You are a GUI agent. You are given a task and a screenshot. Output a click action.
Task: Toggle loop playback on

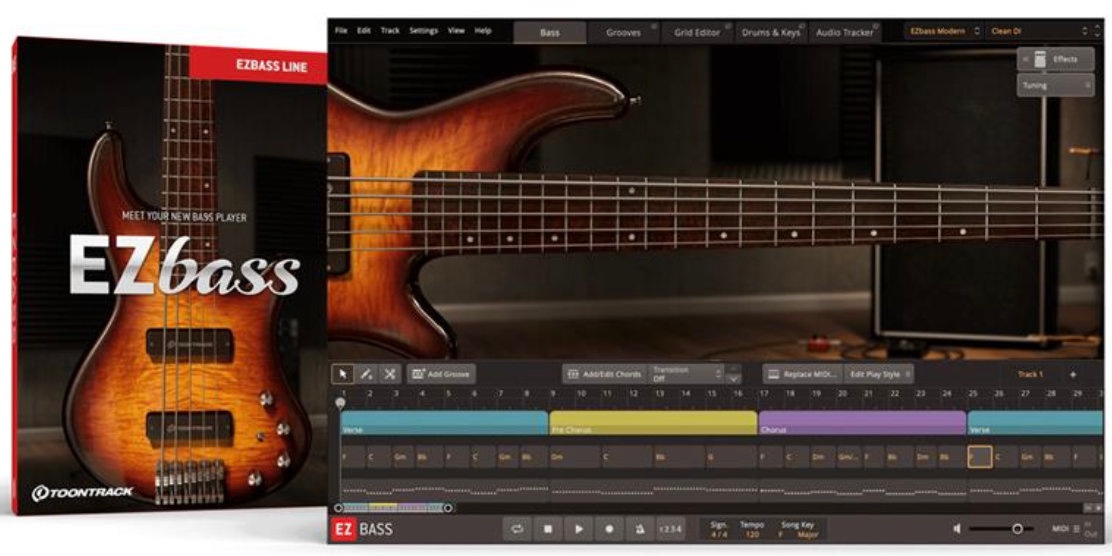[x=518, y=528]
